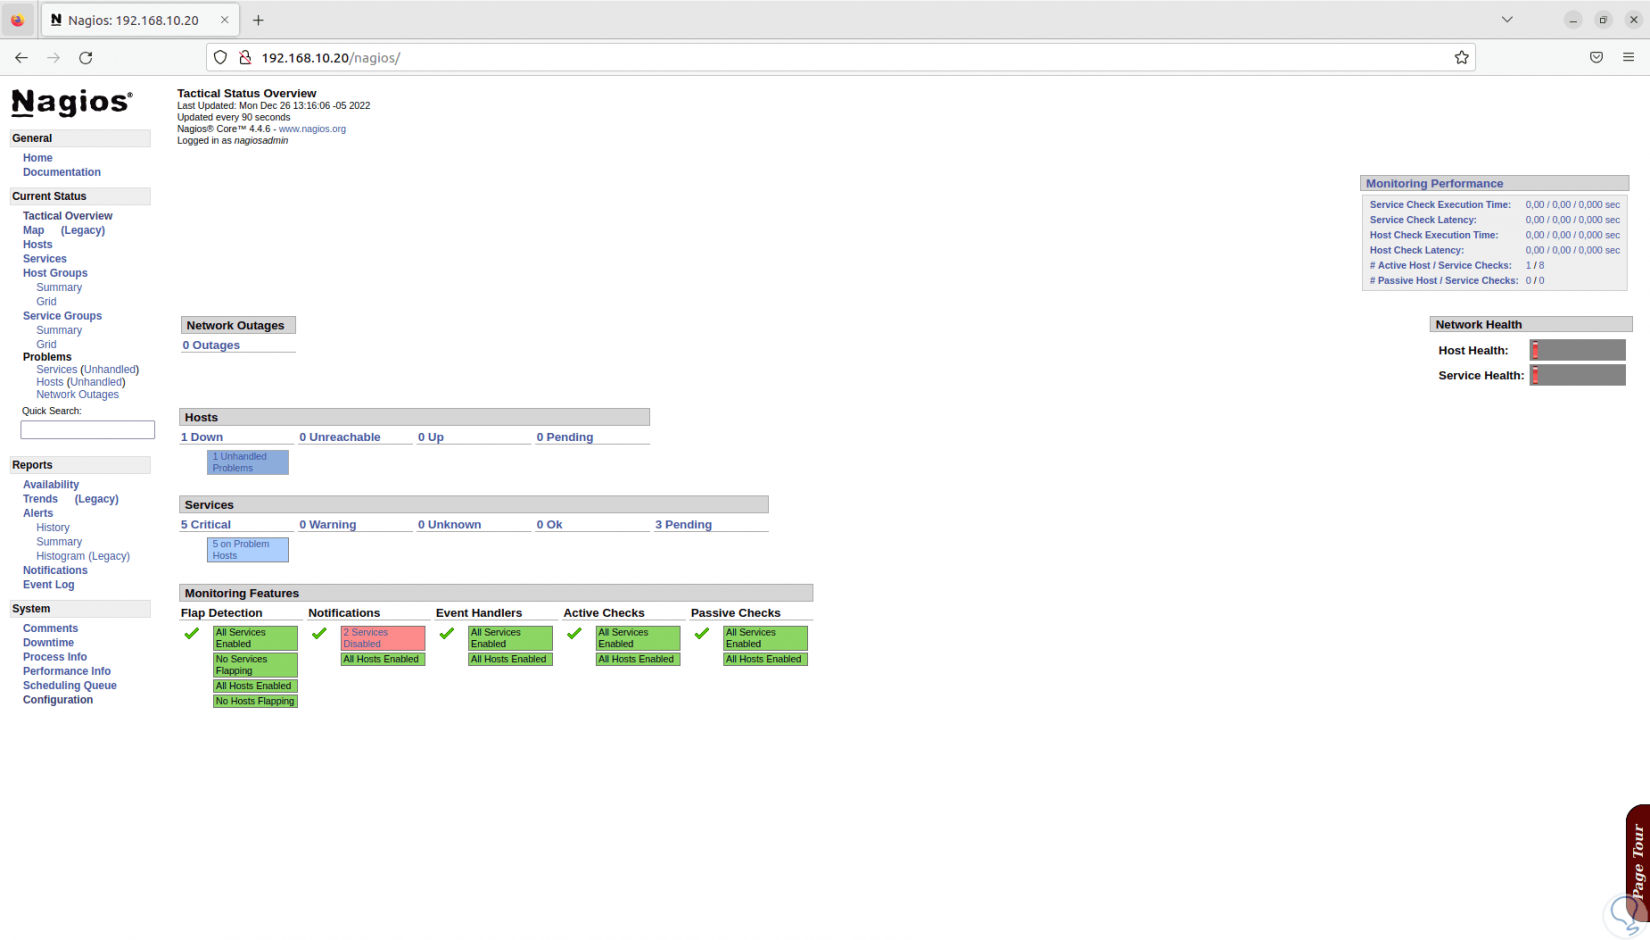Click the insecure connection lock icon

click(244, 58)
